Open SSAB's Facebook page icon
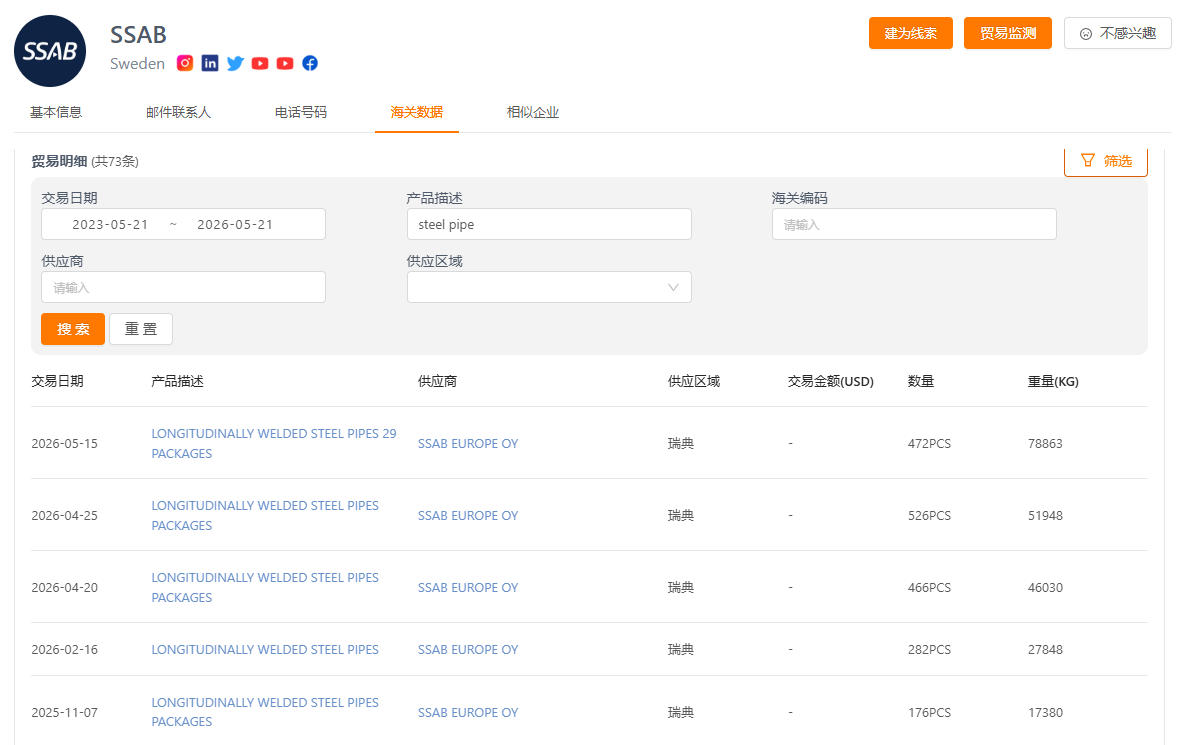The width and height of the screenshot is (1179, 745). 310,63
